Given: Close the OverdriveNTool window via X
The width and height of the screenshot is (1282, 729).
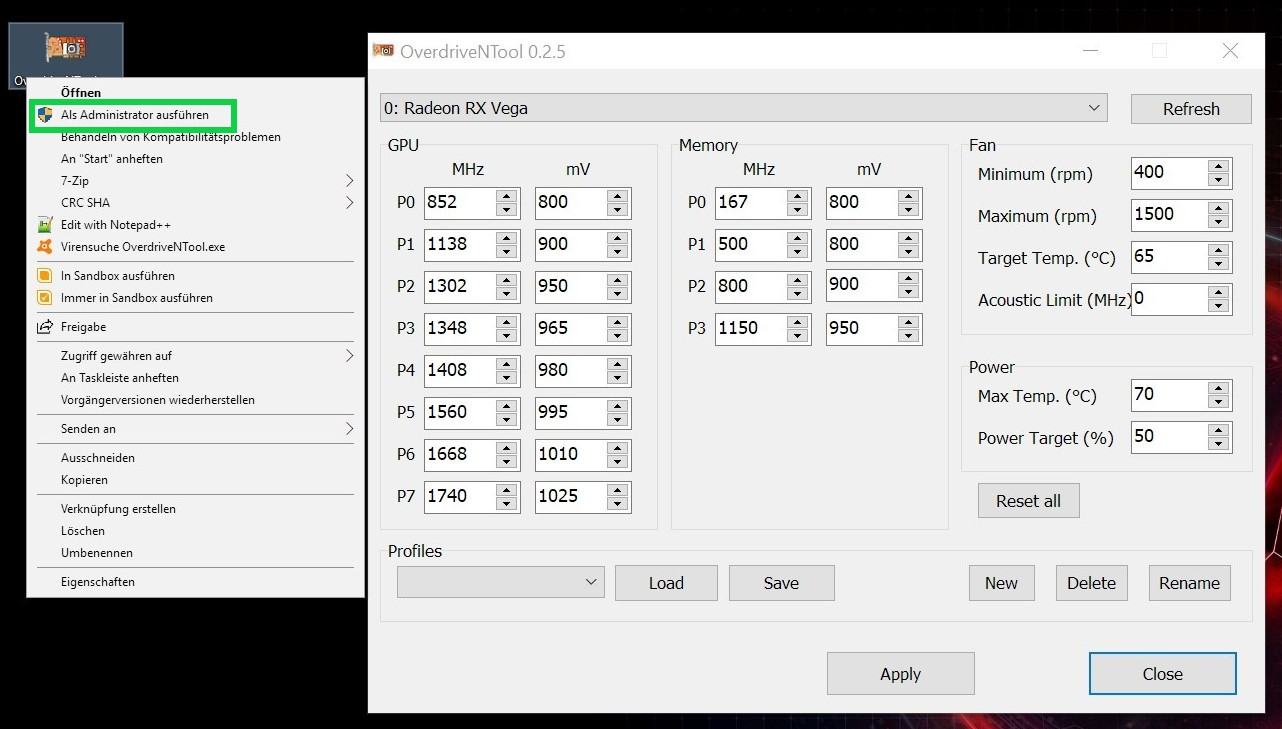Looking at the screenshot, I should point(1230,51).
